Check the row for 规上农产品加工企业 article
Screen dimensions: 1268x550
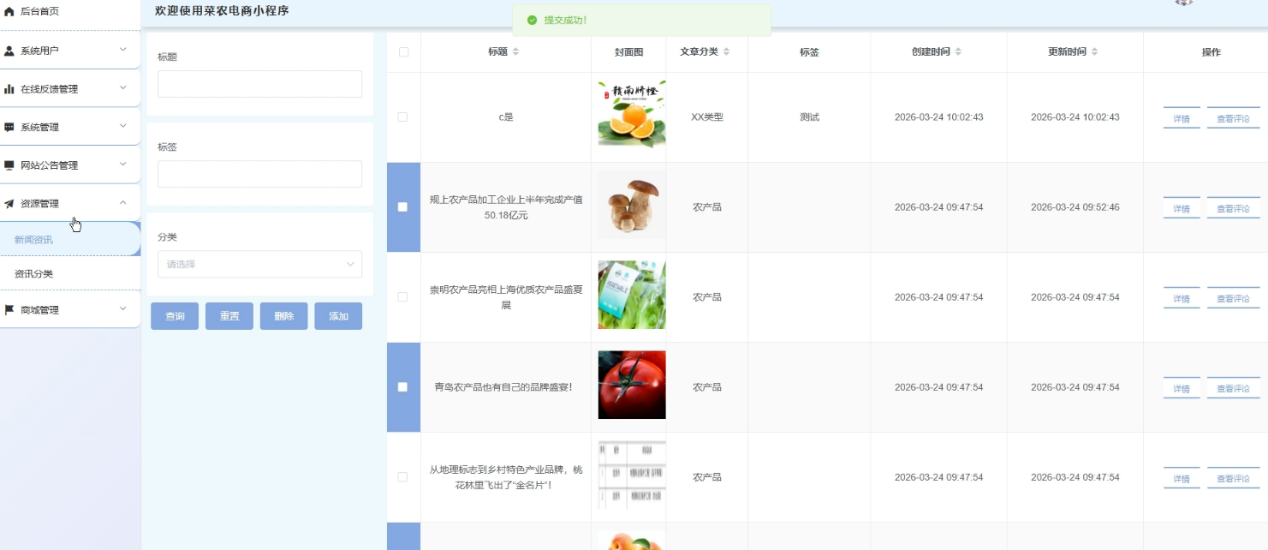click(403, 207)
